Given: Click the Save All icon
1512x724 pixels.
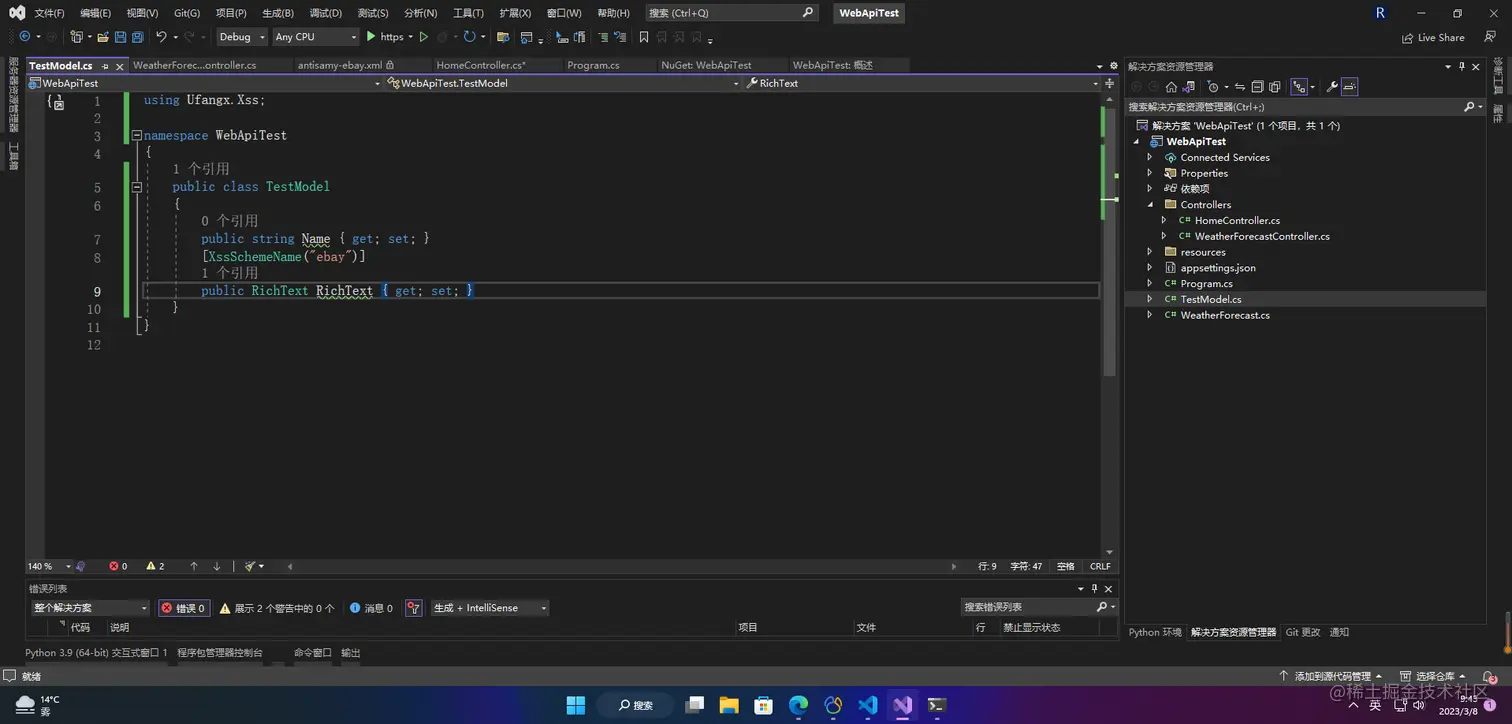Looking at the screenshot, I should [x=137, y=37].
